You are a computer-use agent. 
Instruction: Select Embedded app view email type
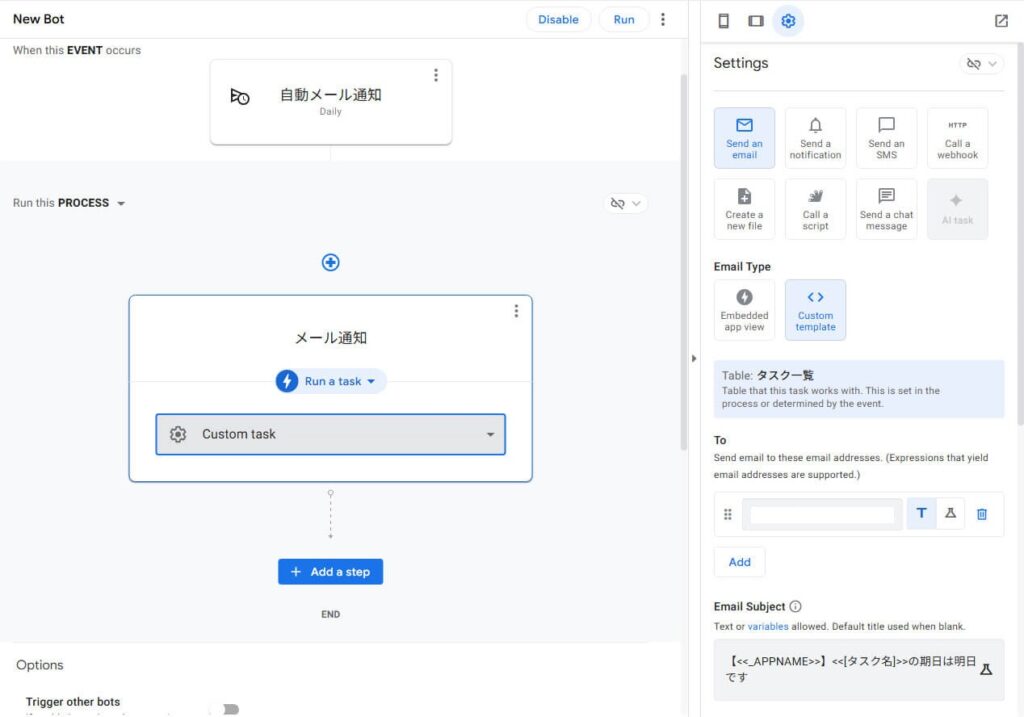pos(744,310)
